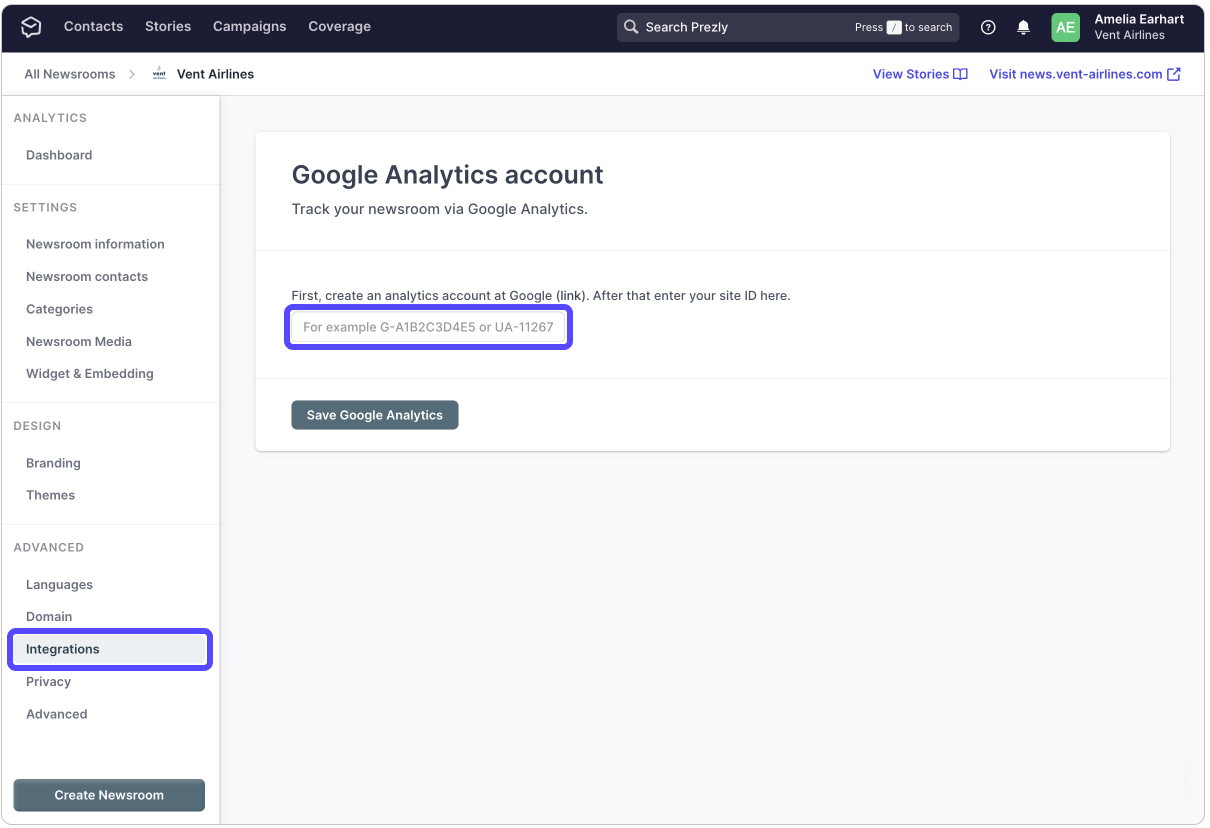Click the breadcrumb chevron separator
Screen dimensions: 1210x828
click(x=132, y=74)
